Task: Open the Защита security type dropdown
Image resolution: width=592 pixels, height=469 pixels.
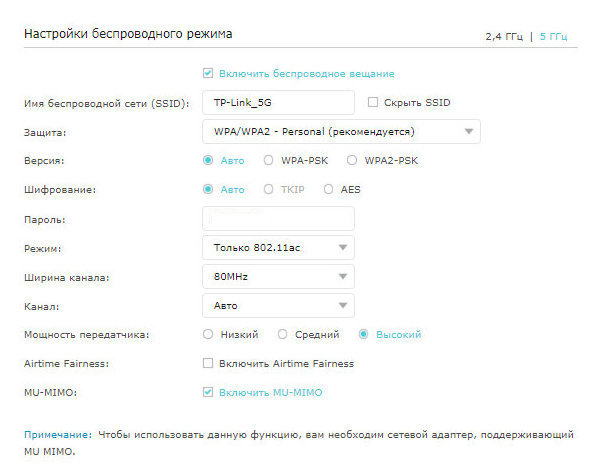Action: (341, 131)
